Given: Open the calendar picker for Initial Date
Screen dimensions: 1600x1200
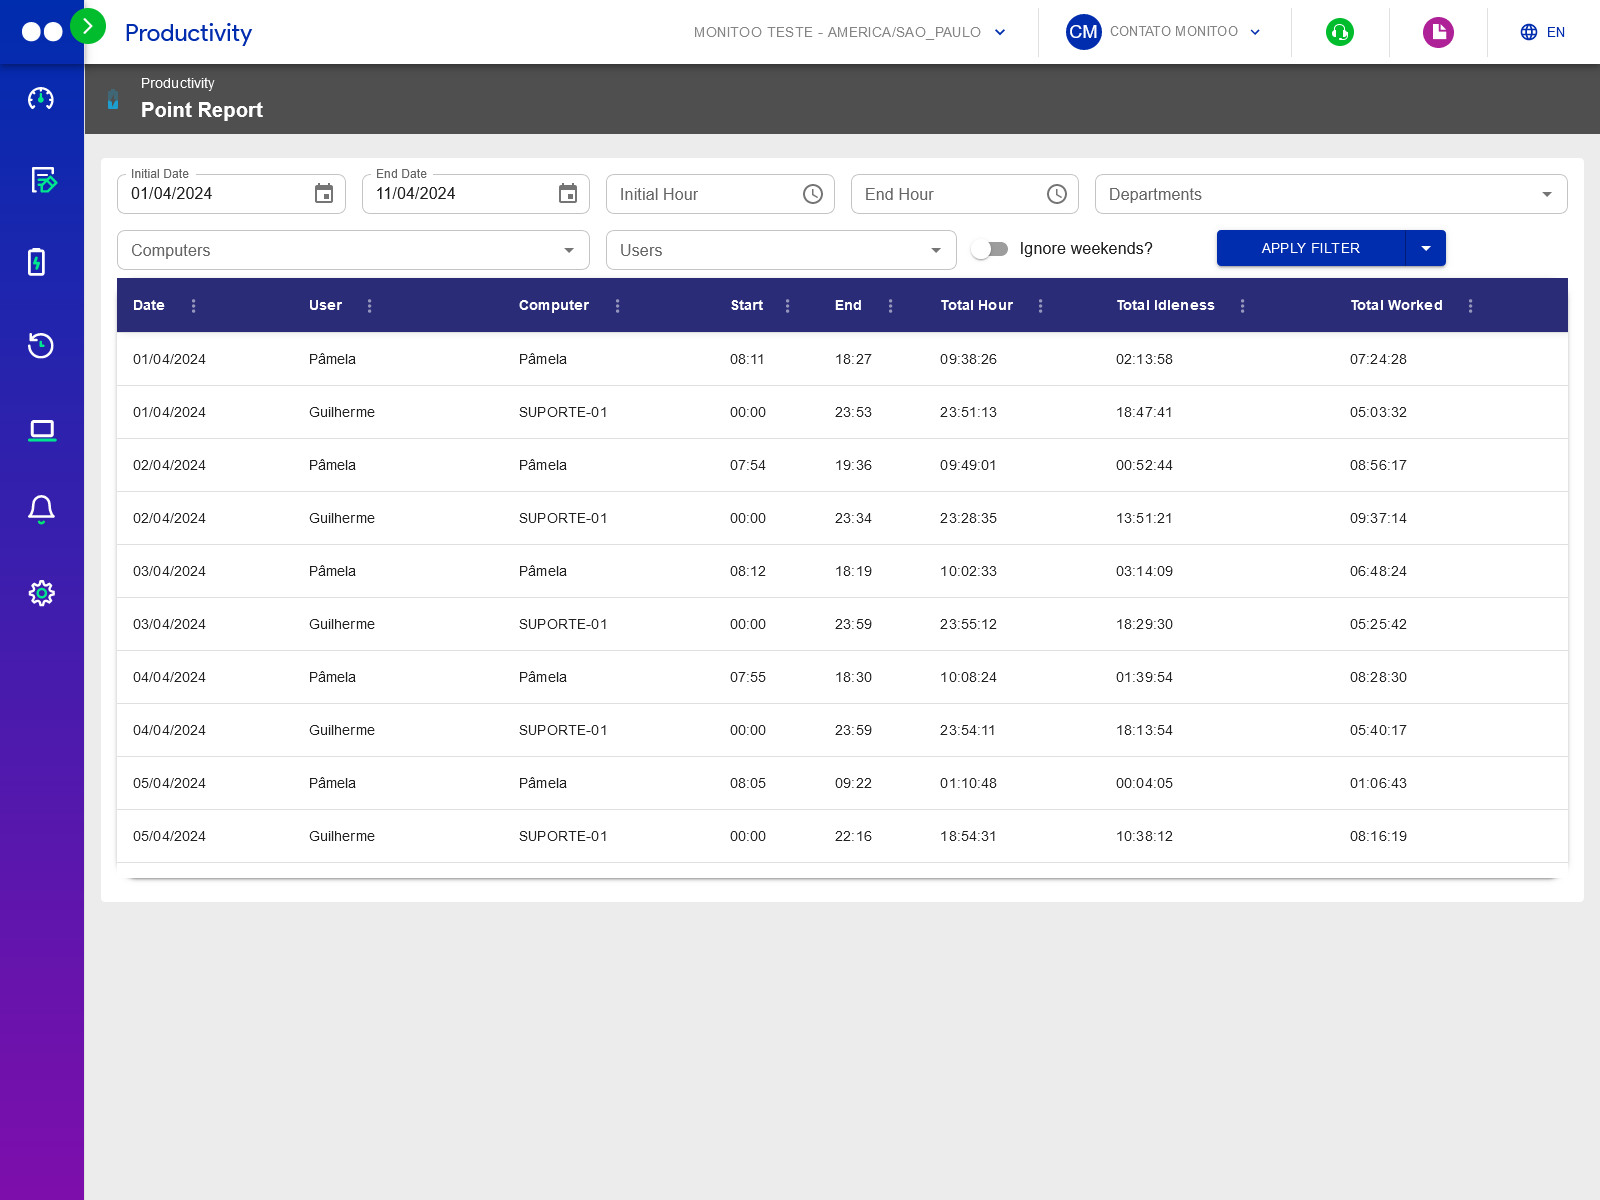Looking at the screenshot, I should pyautogui.click(x=323, y=193).
